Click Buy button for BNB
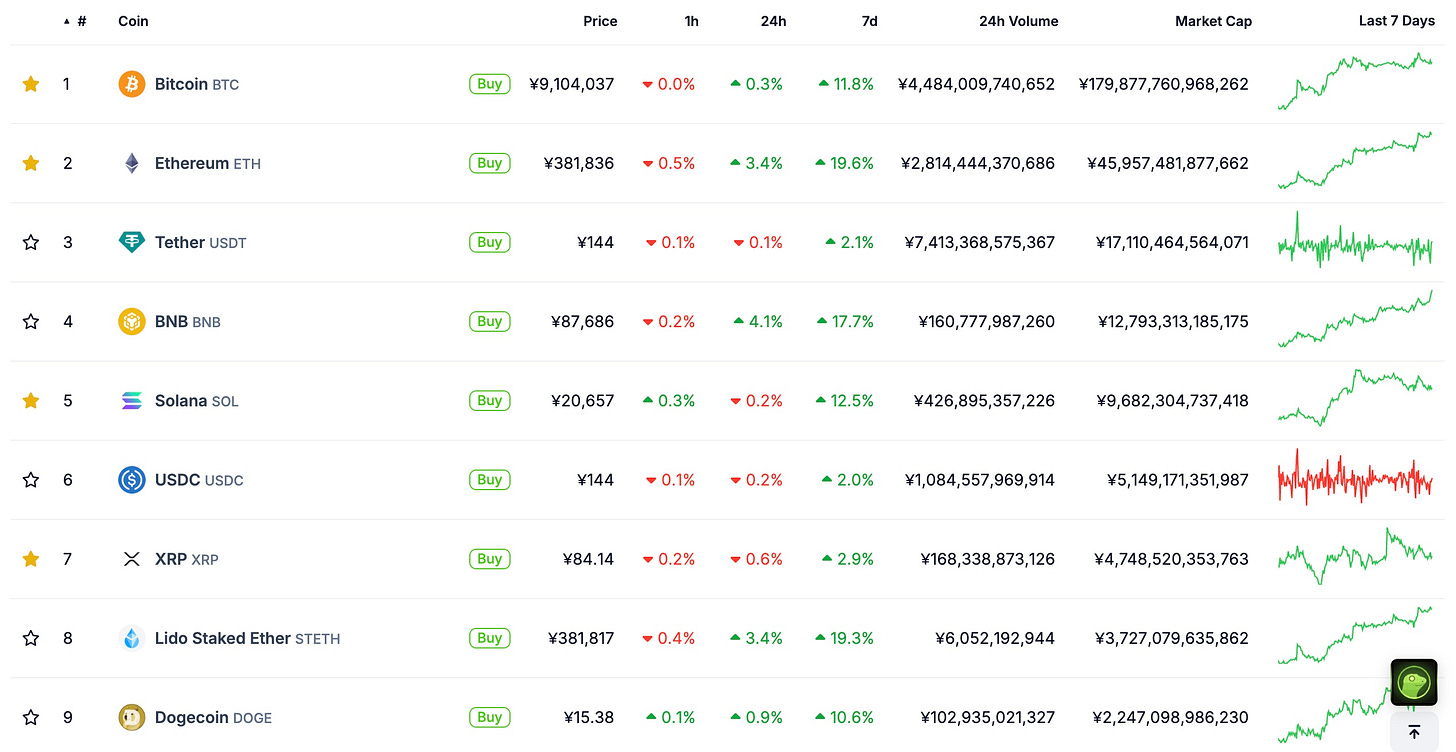Screen dimensions: 1456x752 pos(490,321)
